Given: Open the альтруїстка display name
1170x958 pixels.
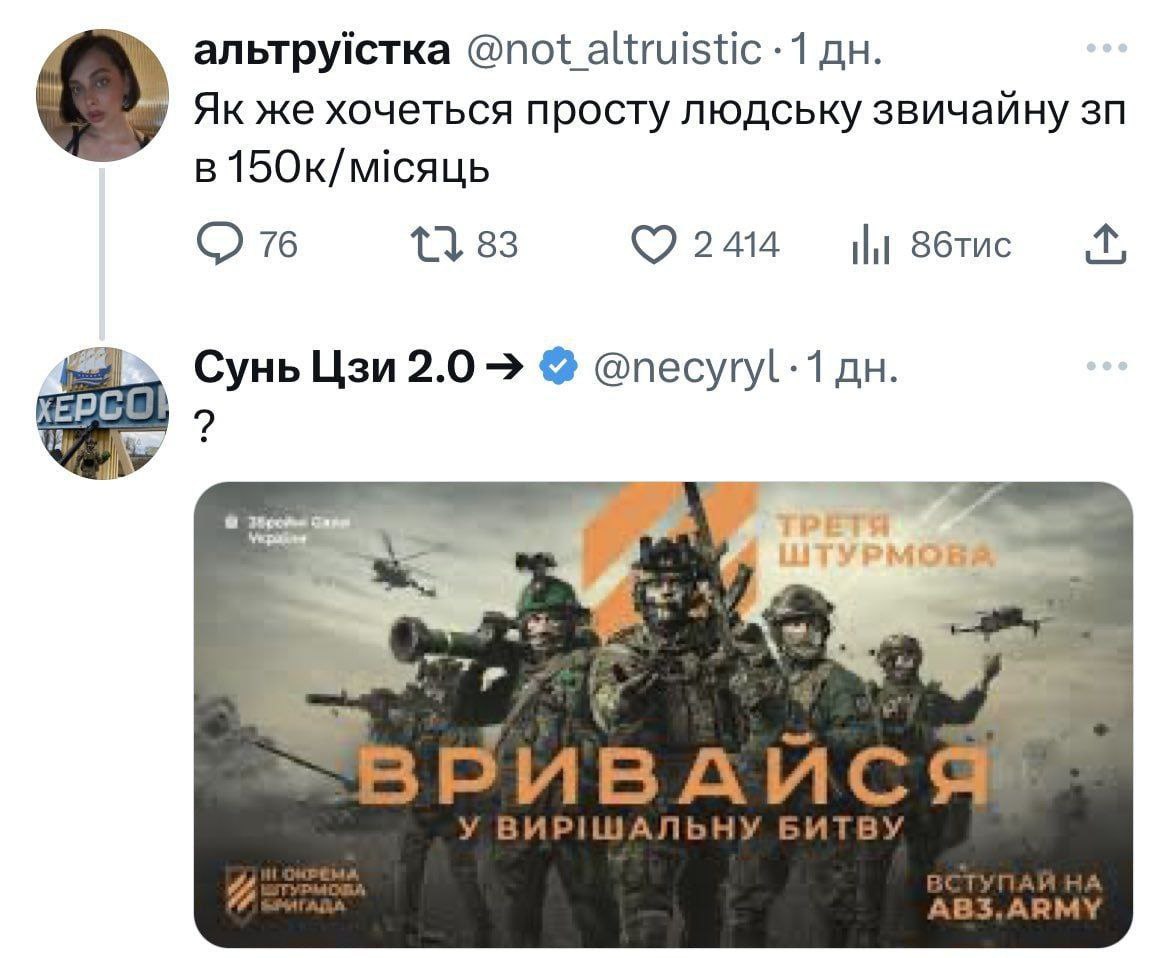Looking at the screenshot, I should [322, 51].
